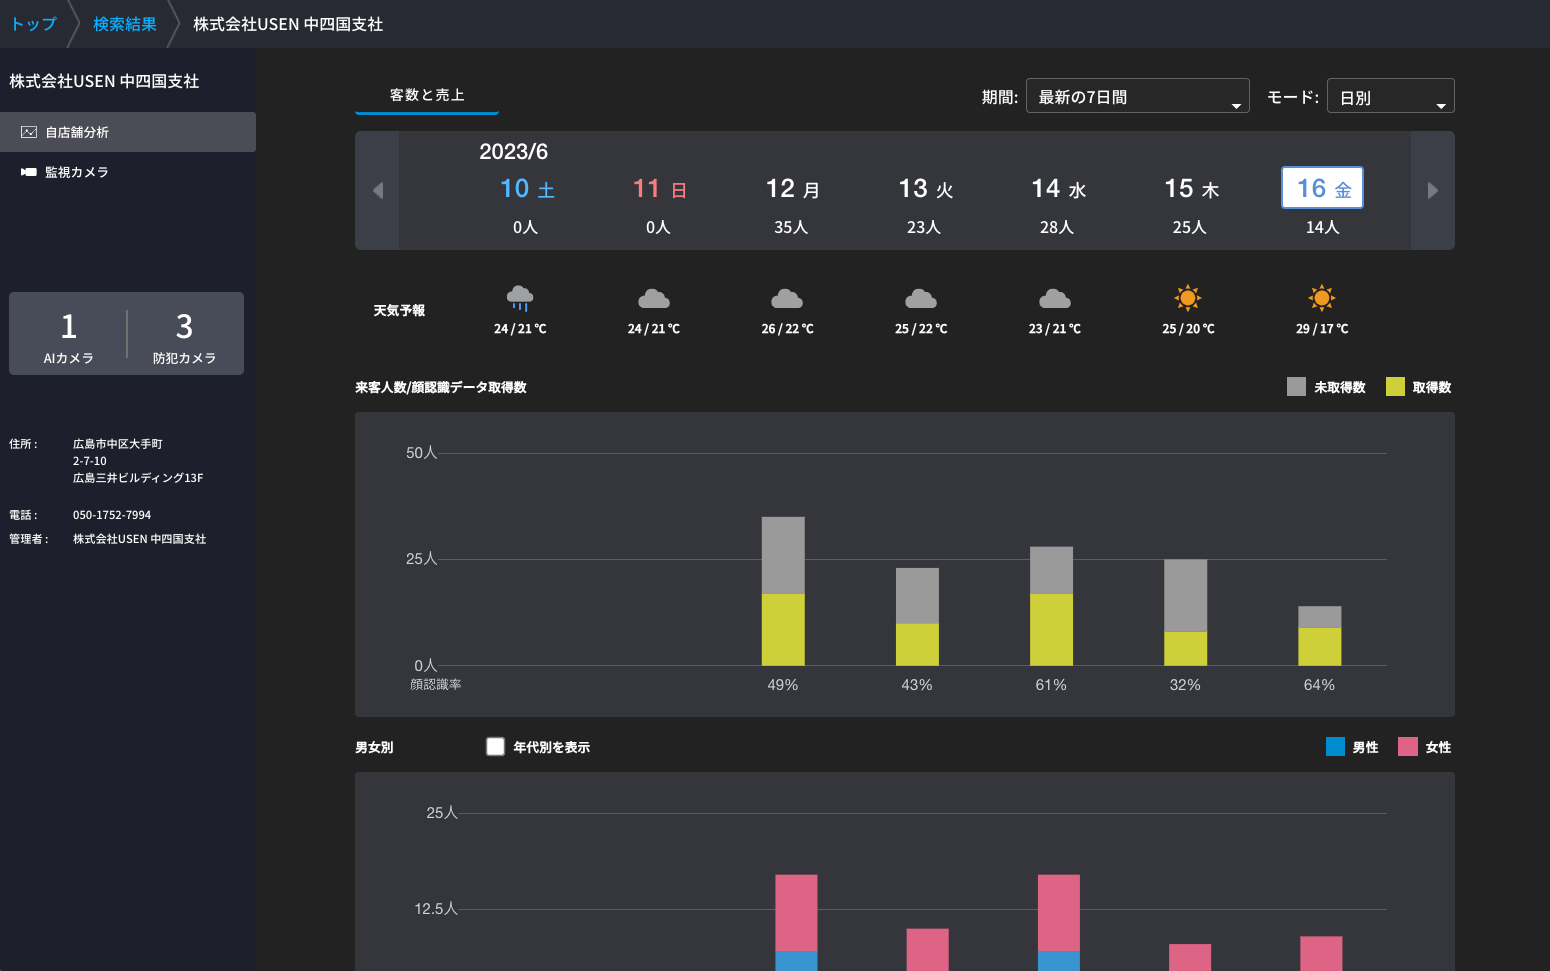Go to トップ breadcrumb link
Screen dimensions: 1550x971
(34, 24)
